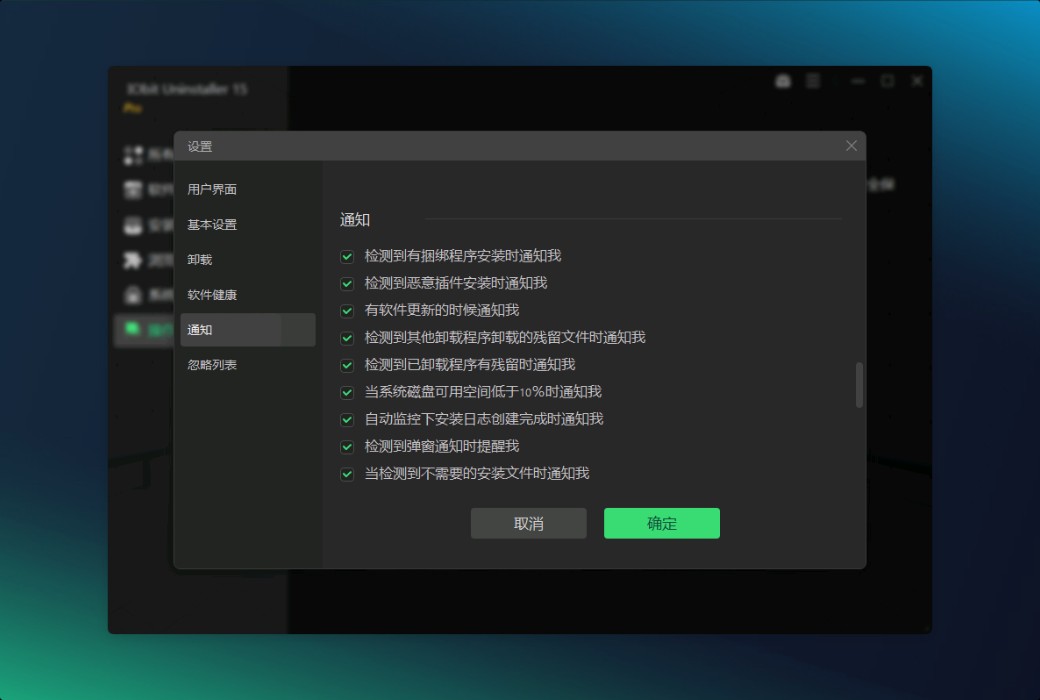The height and width of the screenshot is (700, 1040).
Task: Maximize the IObit Uninstaller main window
Action: tap(887, 81)
